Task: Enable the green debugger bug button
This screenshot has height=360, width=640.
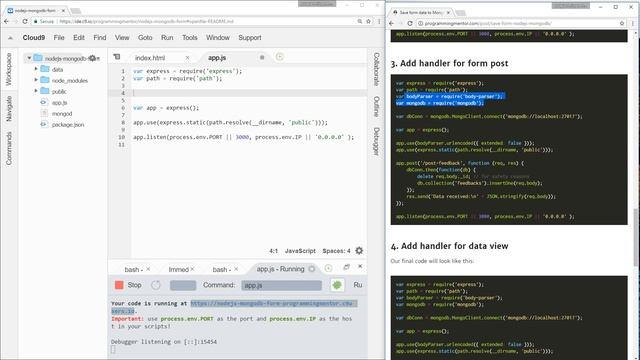Action: click(337, 285)
